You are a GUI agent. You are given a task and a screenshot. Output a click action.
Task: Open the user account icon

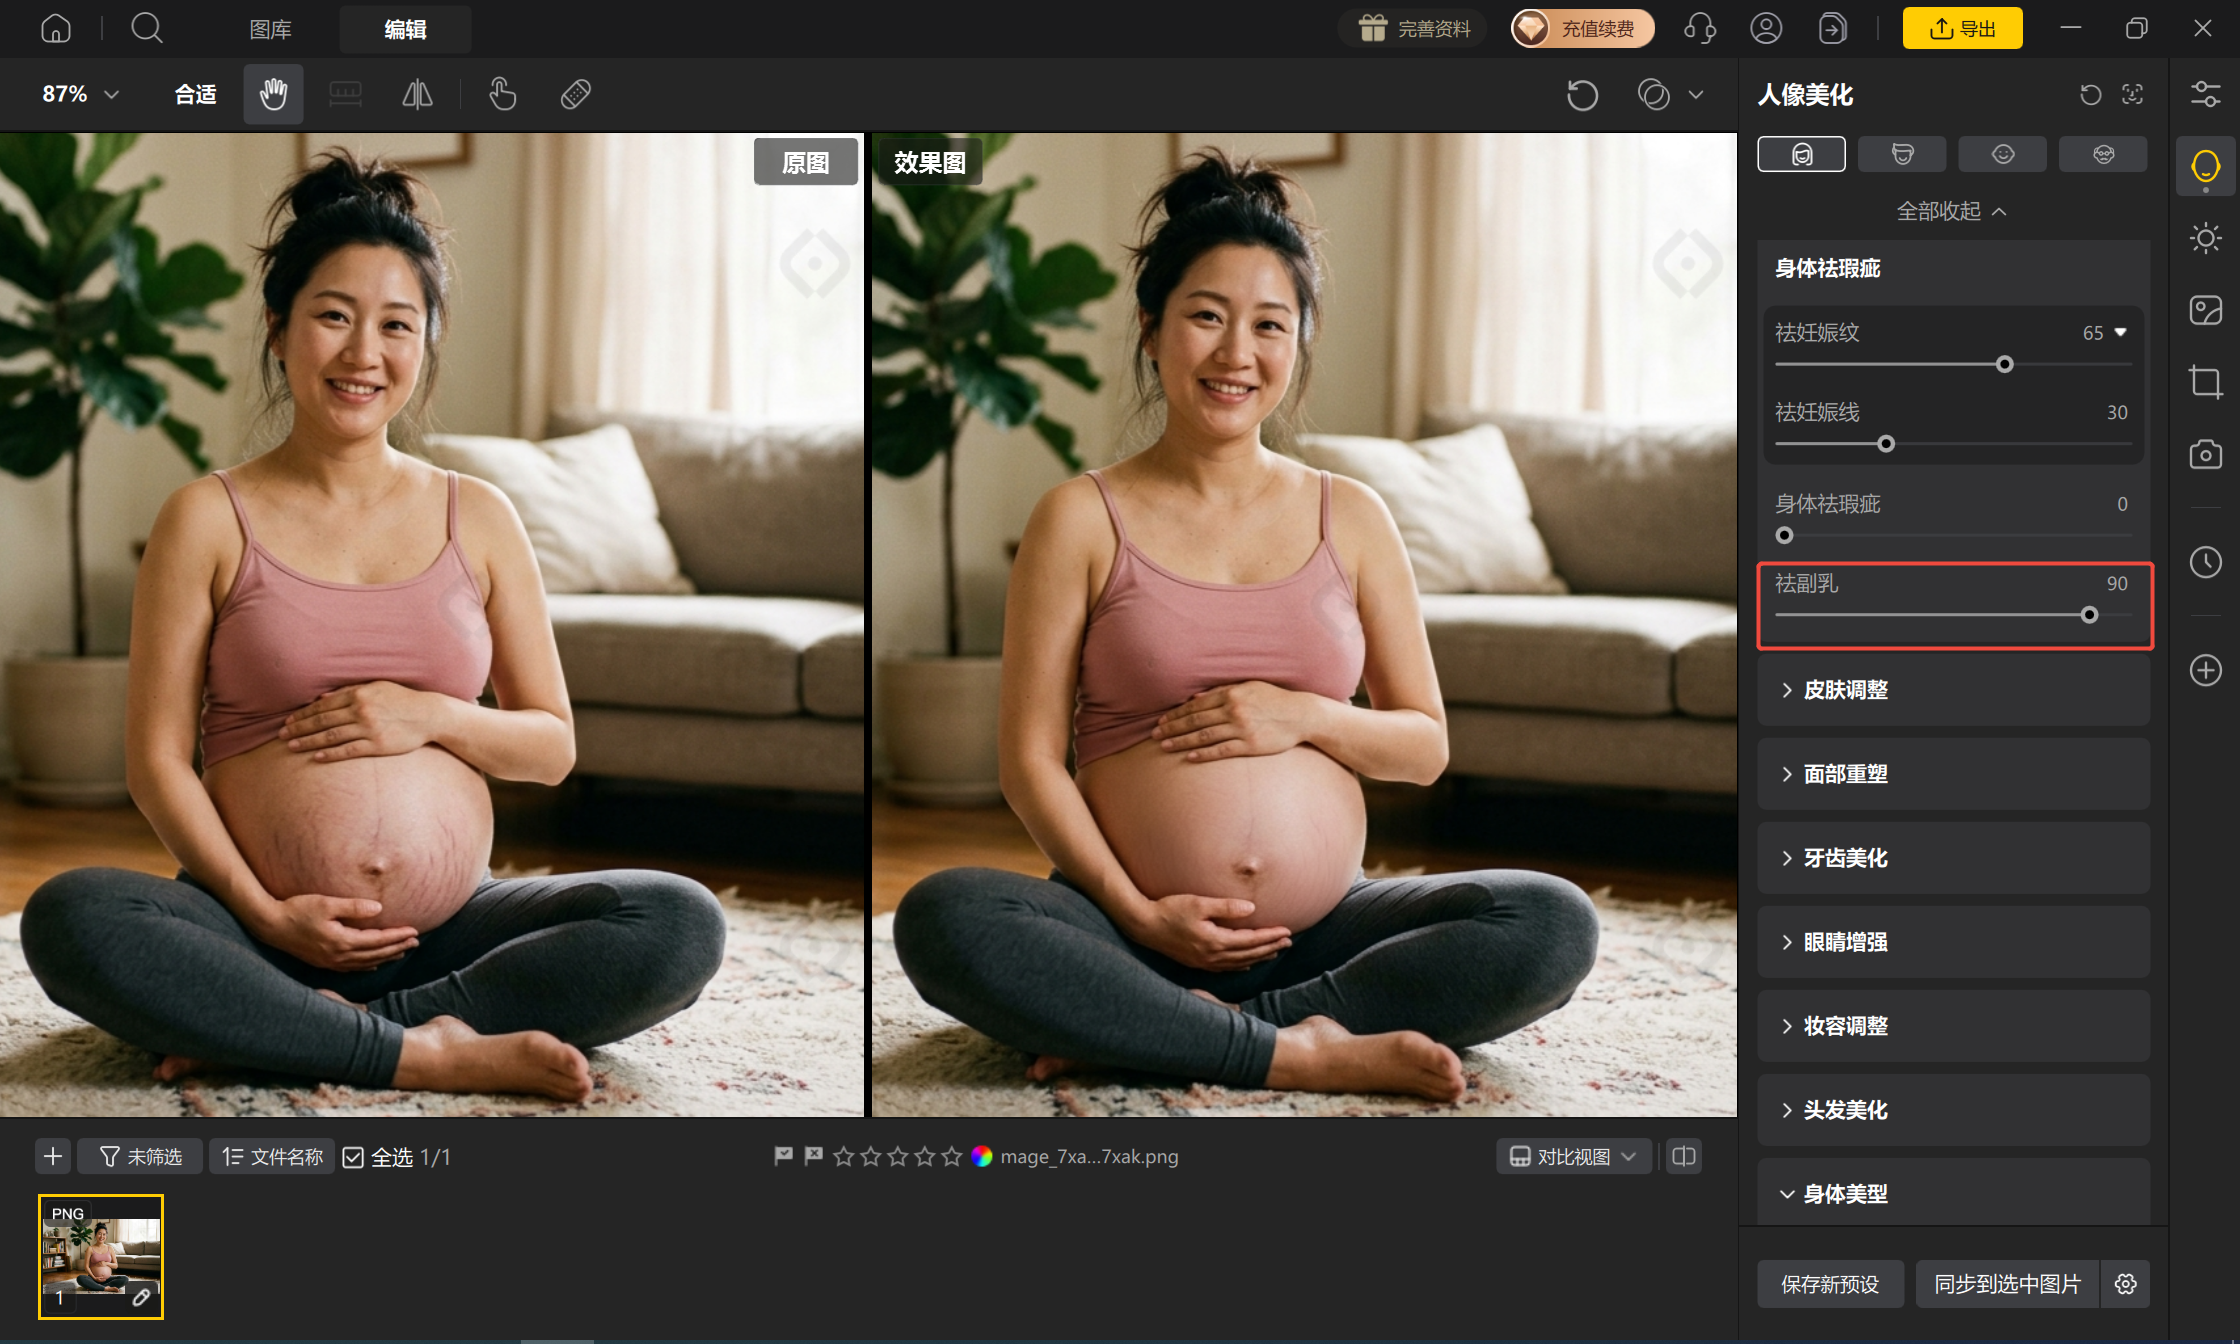pos(1766,28)
